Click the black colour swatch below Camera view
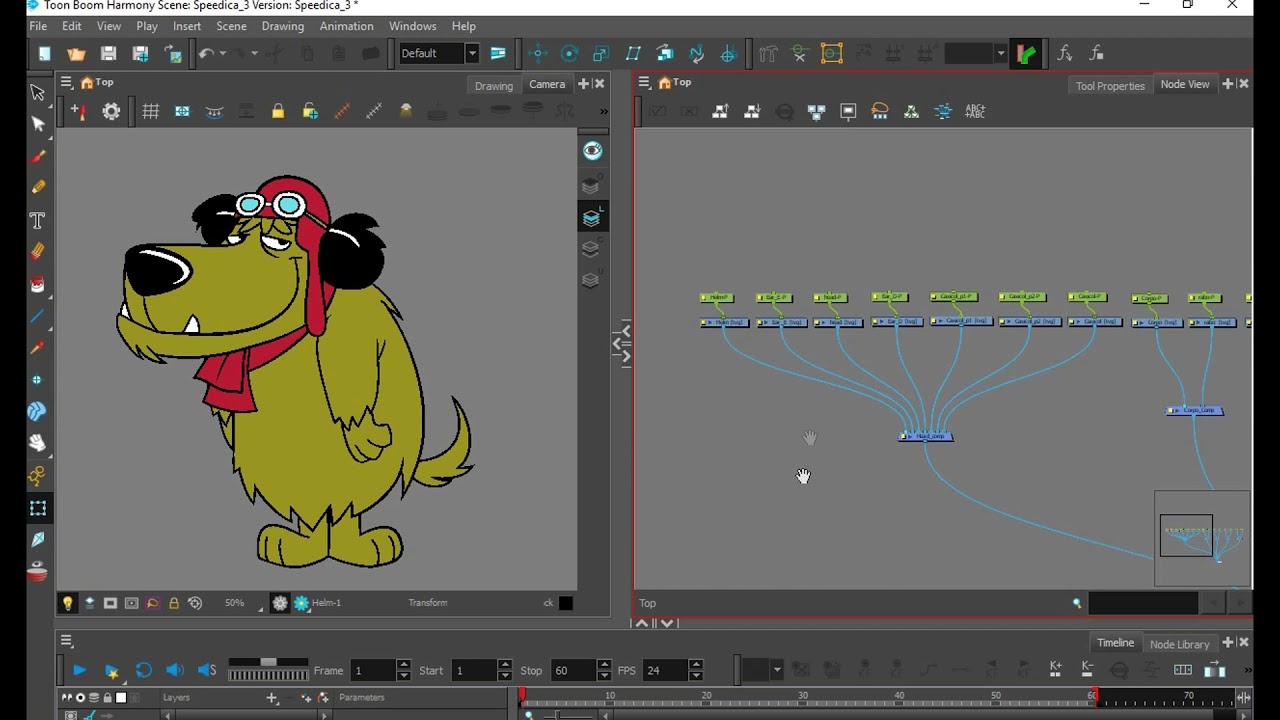1280x720 pixels. [x=566, y=603]
